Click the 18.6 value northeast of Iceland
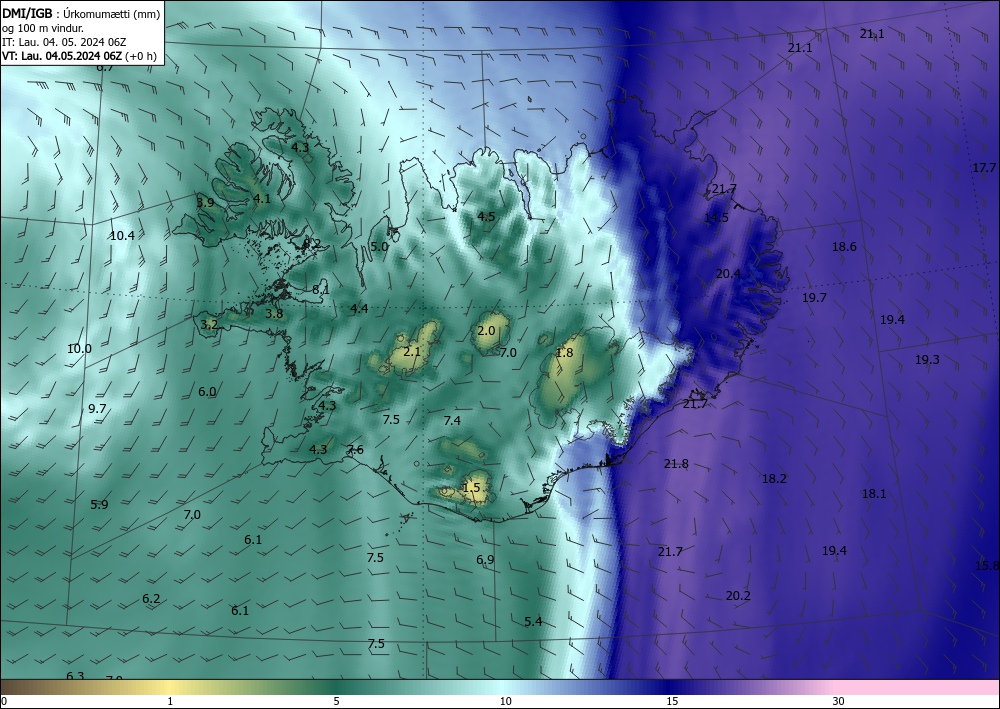This screenshot has height=709, width=1000. coord(844,247)
